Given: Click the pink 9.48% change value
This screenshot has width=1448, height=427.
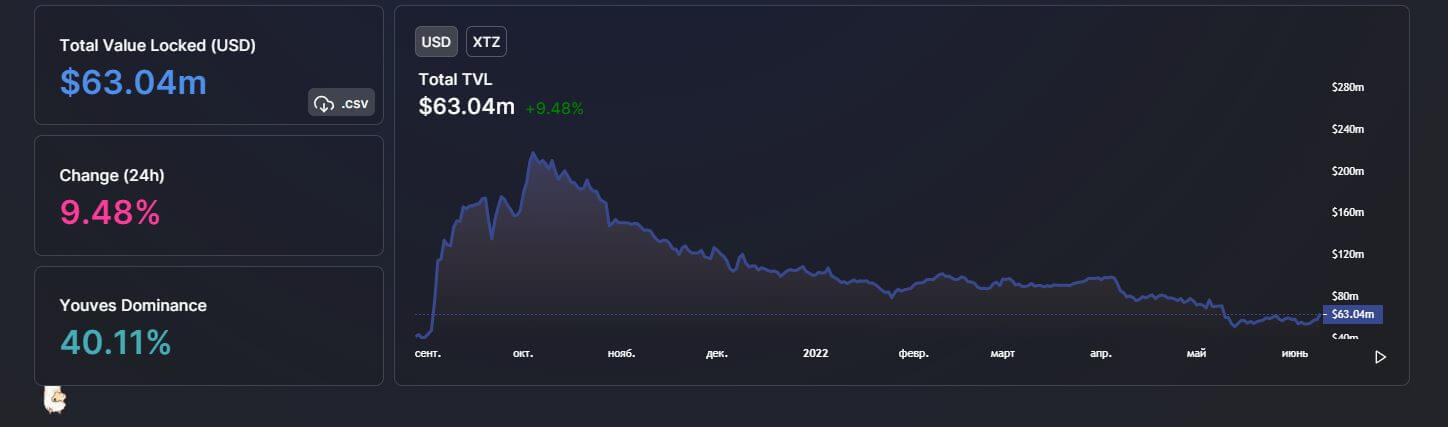Looking at the screenshot, I should [x=110, y=213].
